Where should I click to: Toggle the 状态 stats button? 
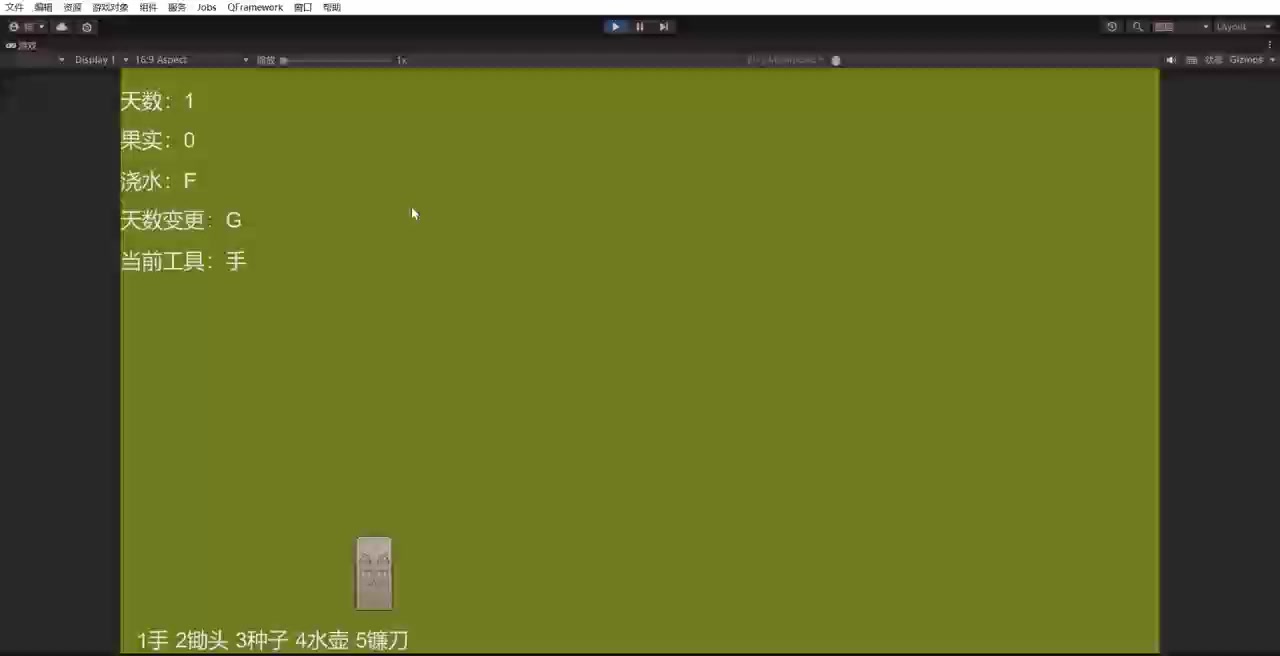point(1213,60)
